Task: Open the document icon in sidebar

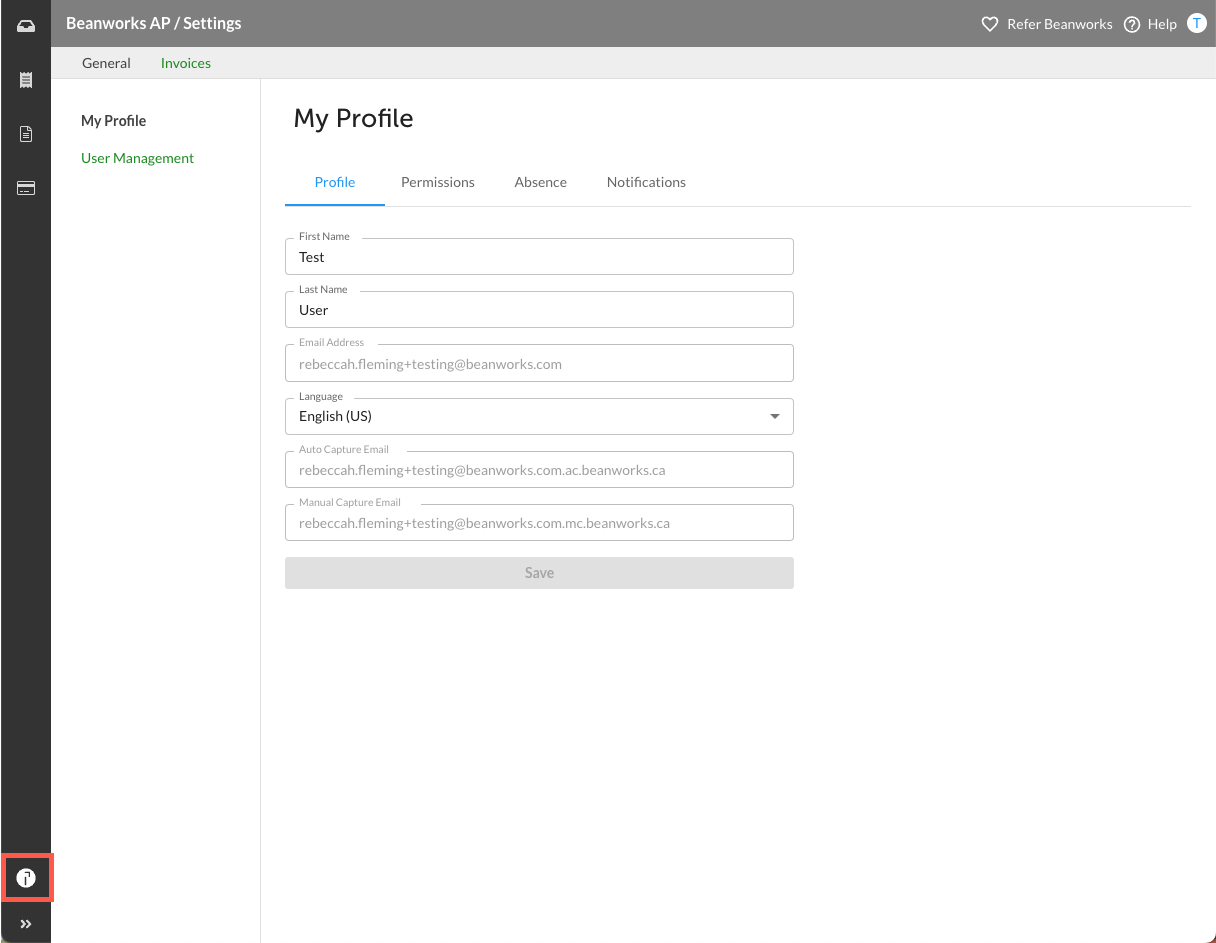Action: [26, 134]
